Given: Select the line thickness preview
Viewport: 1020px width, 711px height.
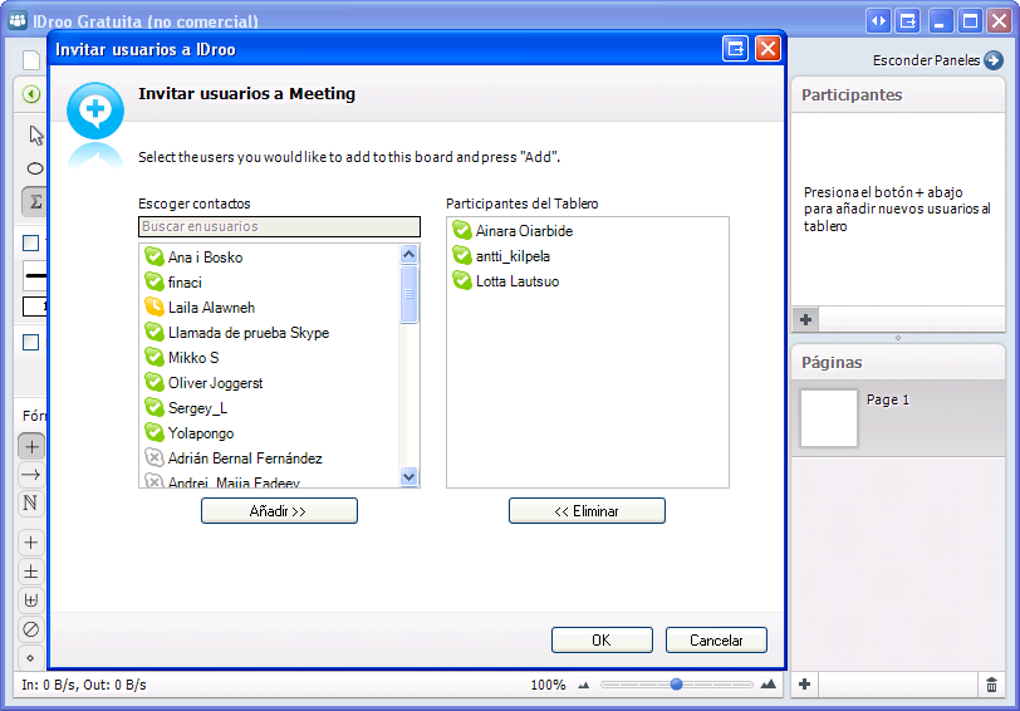Looking at the screenshot, I should click(35, 276).
